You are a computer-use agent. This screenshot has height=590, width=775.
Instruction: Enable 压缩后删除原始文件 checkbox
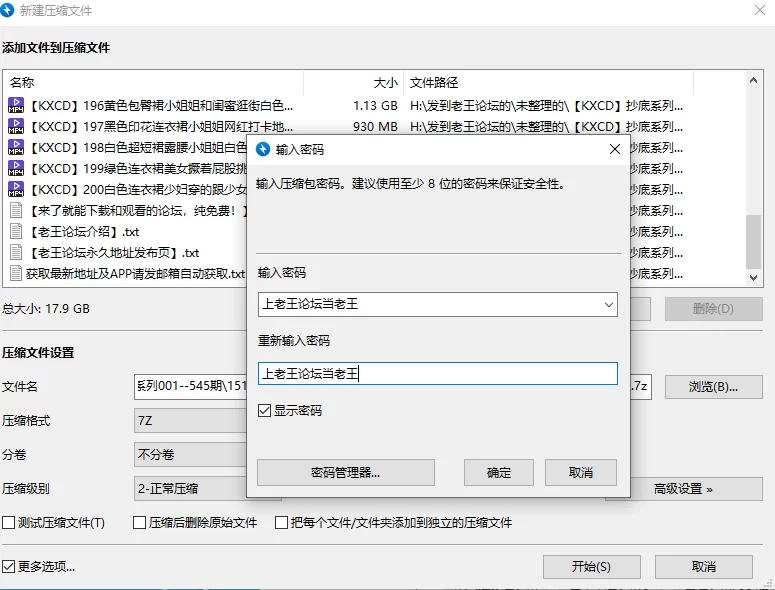139,522
